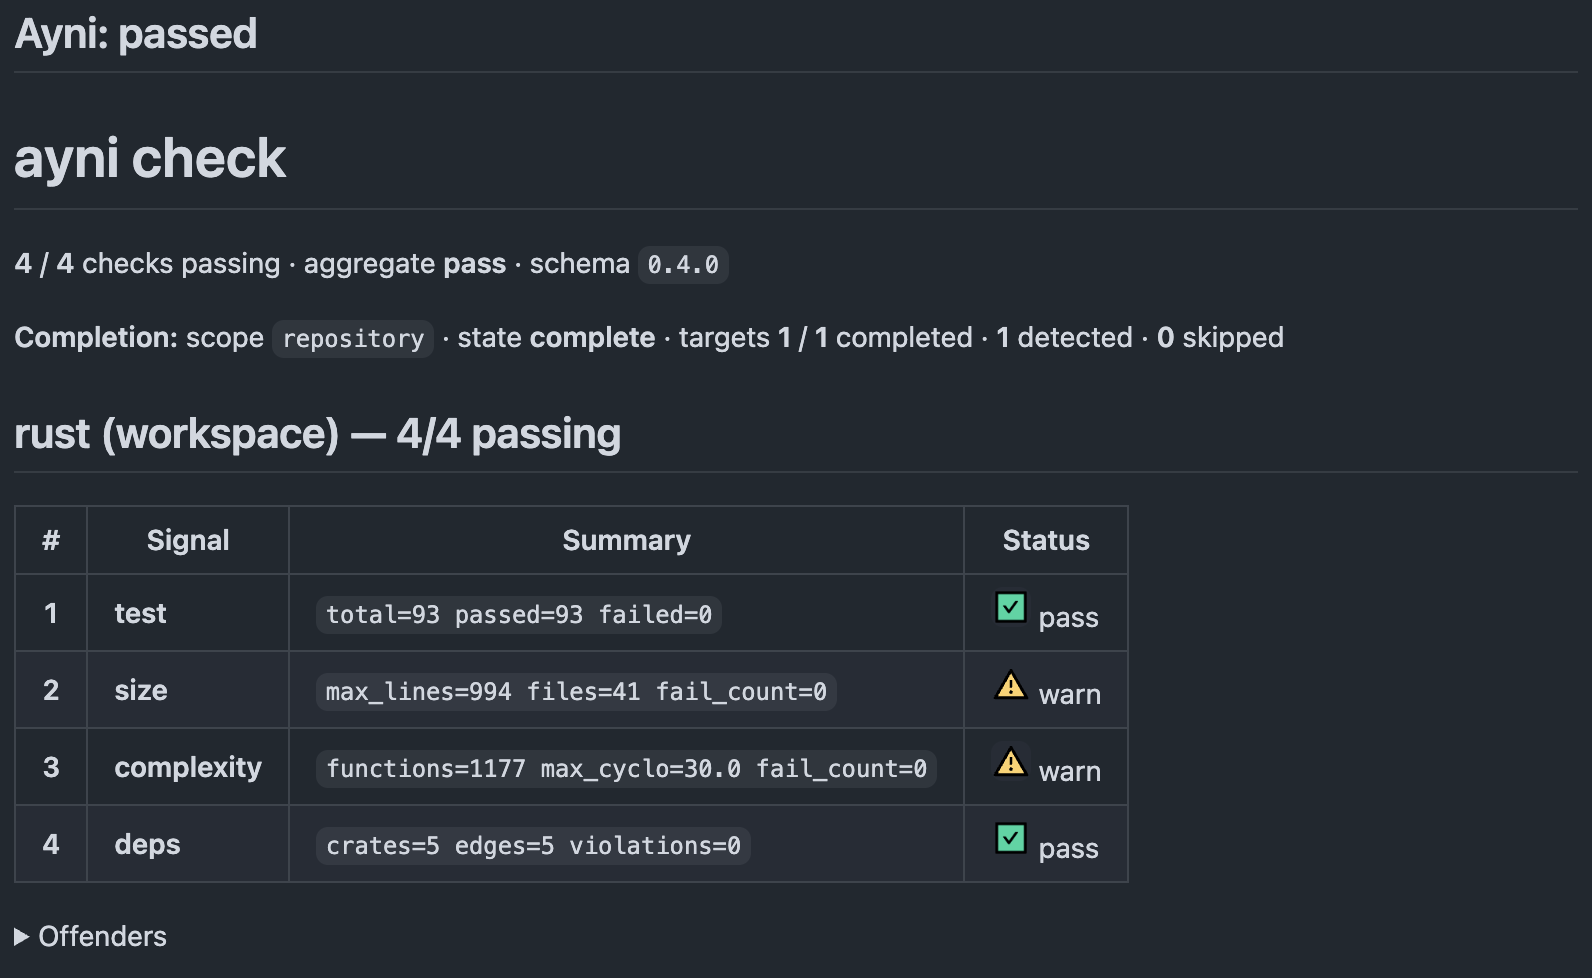
Task: Click the 'warn' status text in size row
Action: click(1069, 695)
